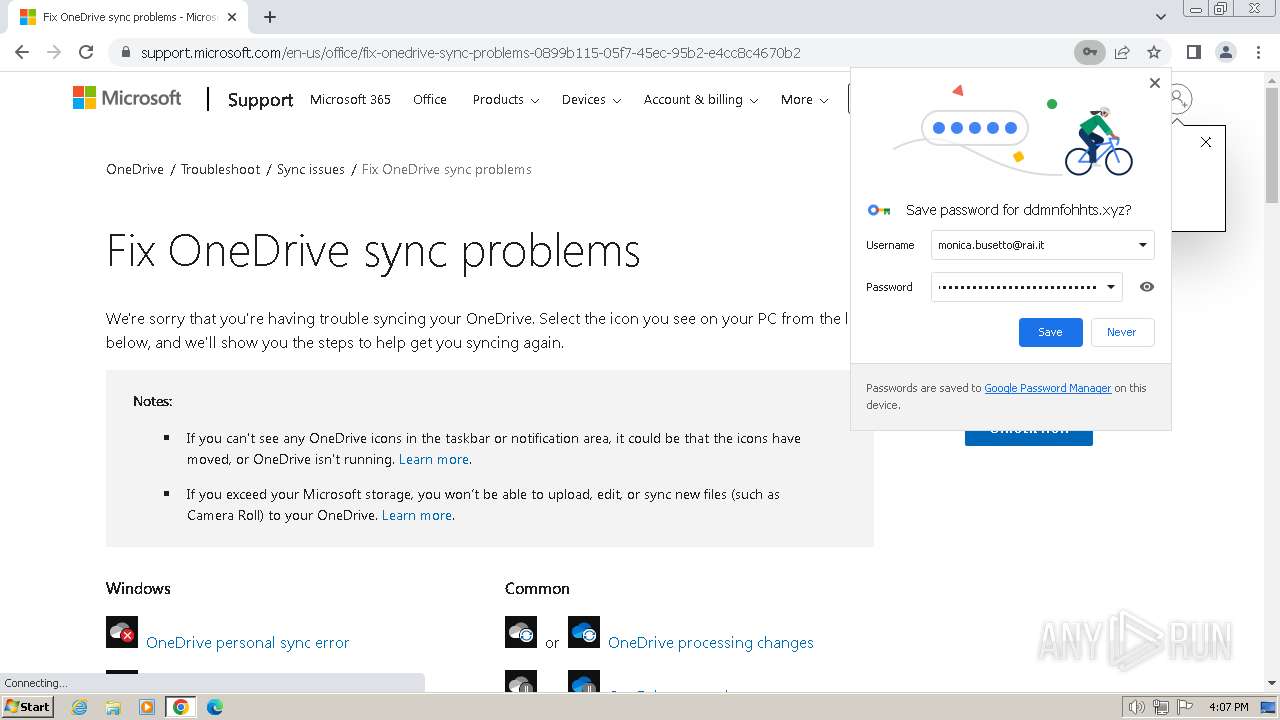Click the browser forward arrow

[54, 52]
